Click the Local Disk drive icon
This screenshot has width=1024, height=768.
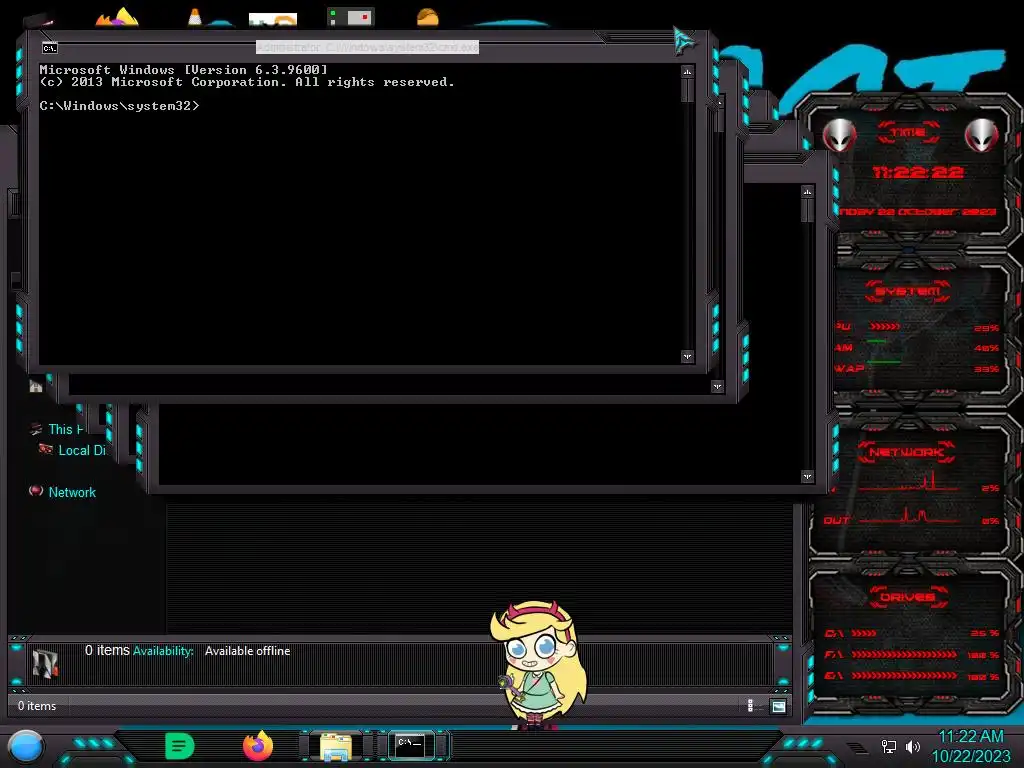(46, 449)
